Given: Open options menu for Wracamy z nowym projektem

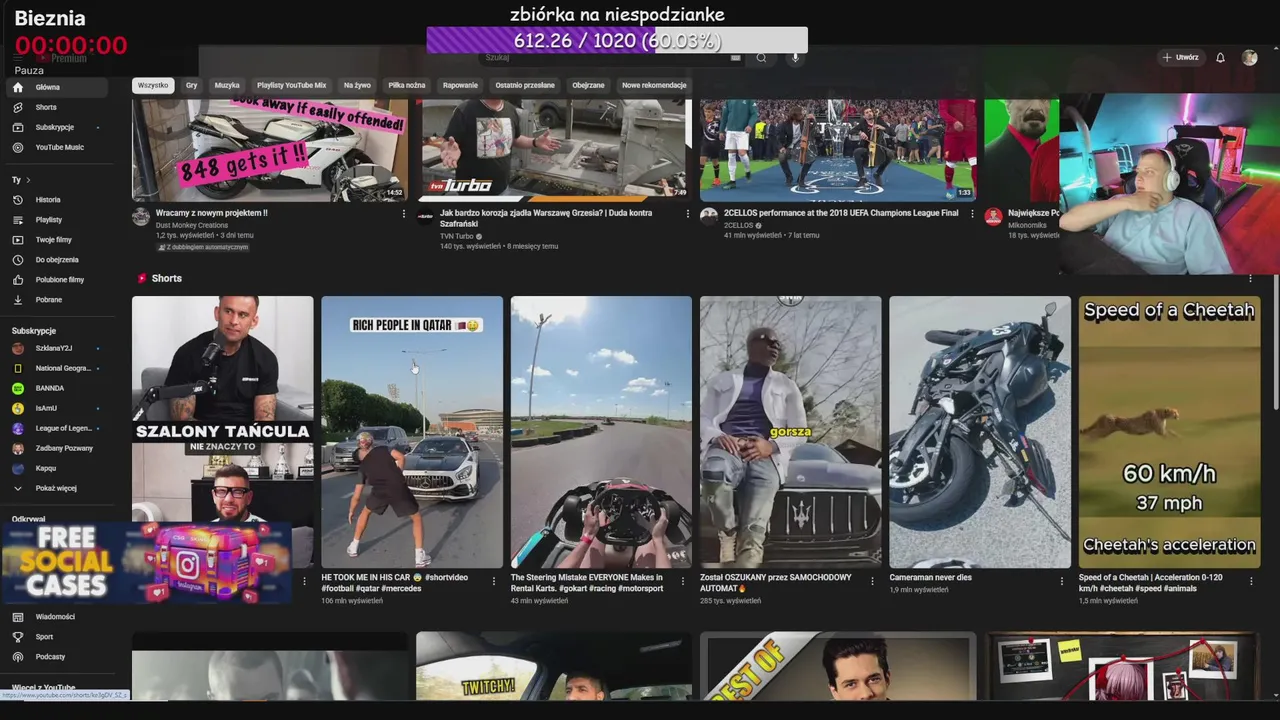Looking at the screenshot, I should (x=404, y=213).
